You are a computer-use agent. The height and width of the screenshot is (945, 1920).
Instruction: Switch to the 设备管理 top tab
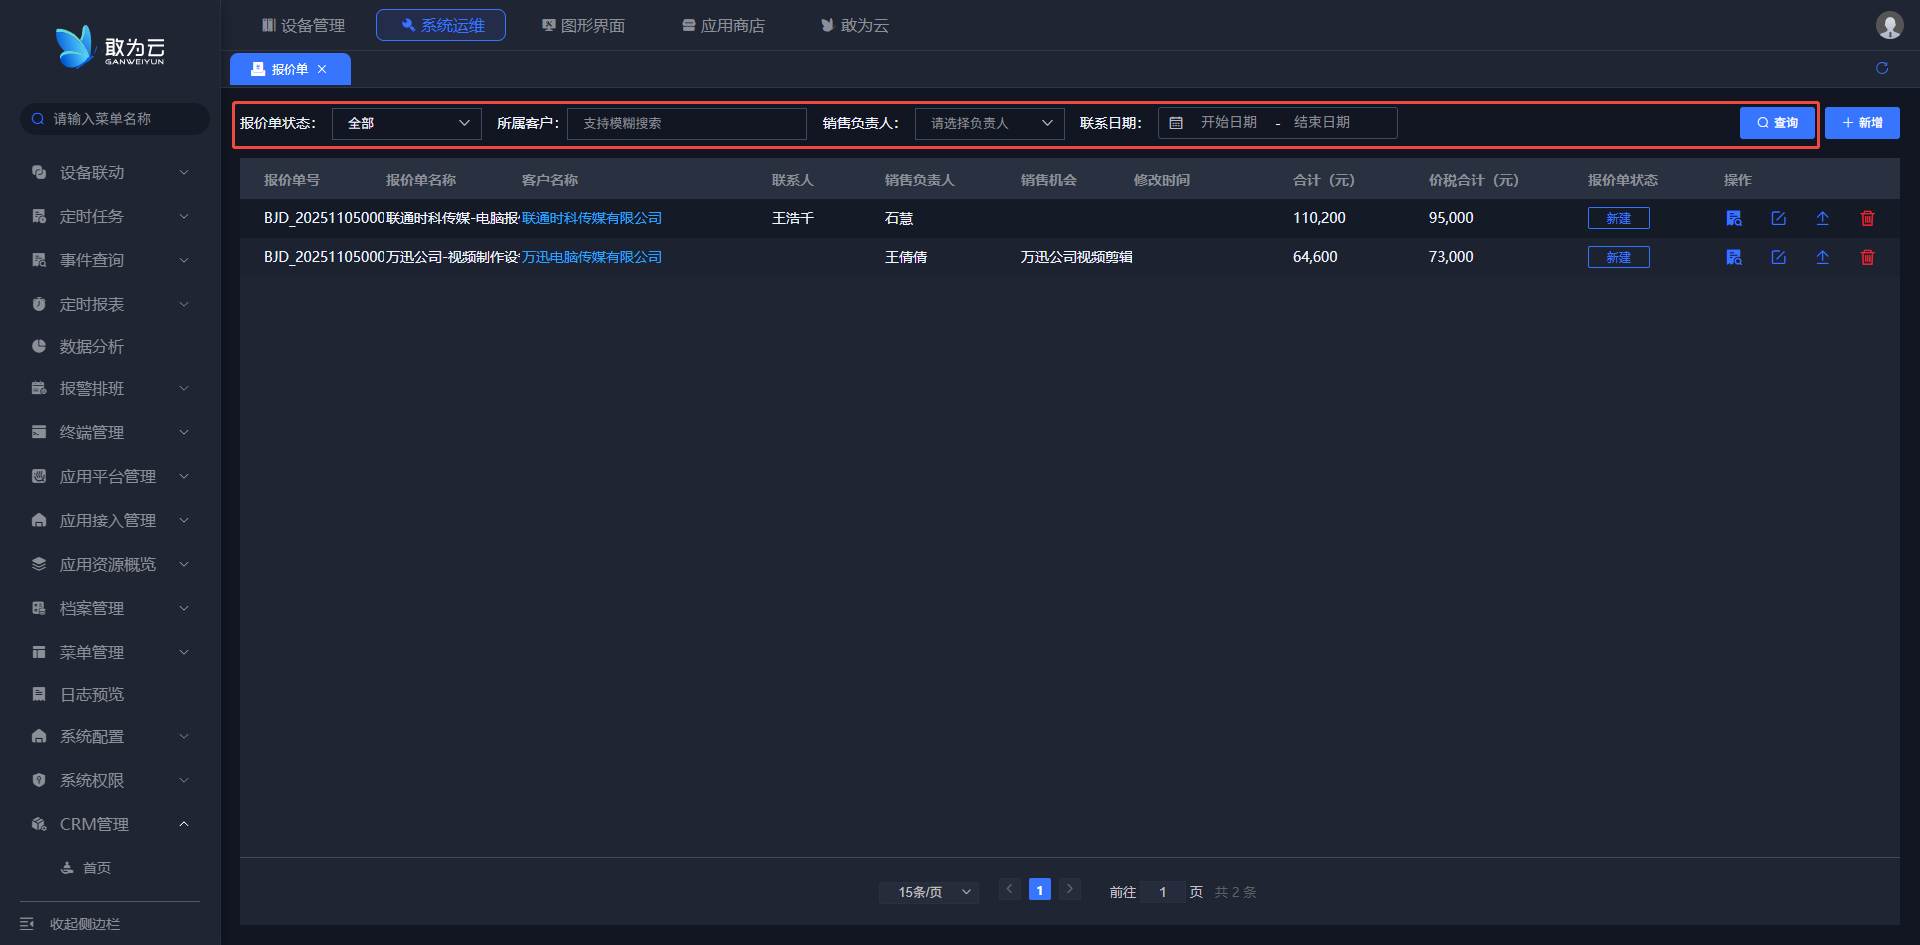303,25
